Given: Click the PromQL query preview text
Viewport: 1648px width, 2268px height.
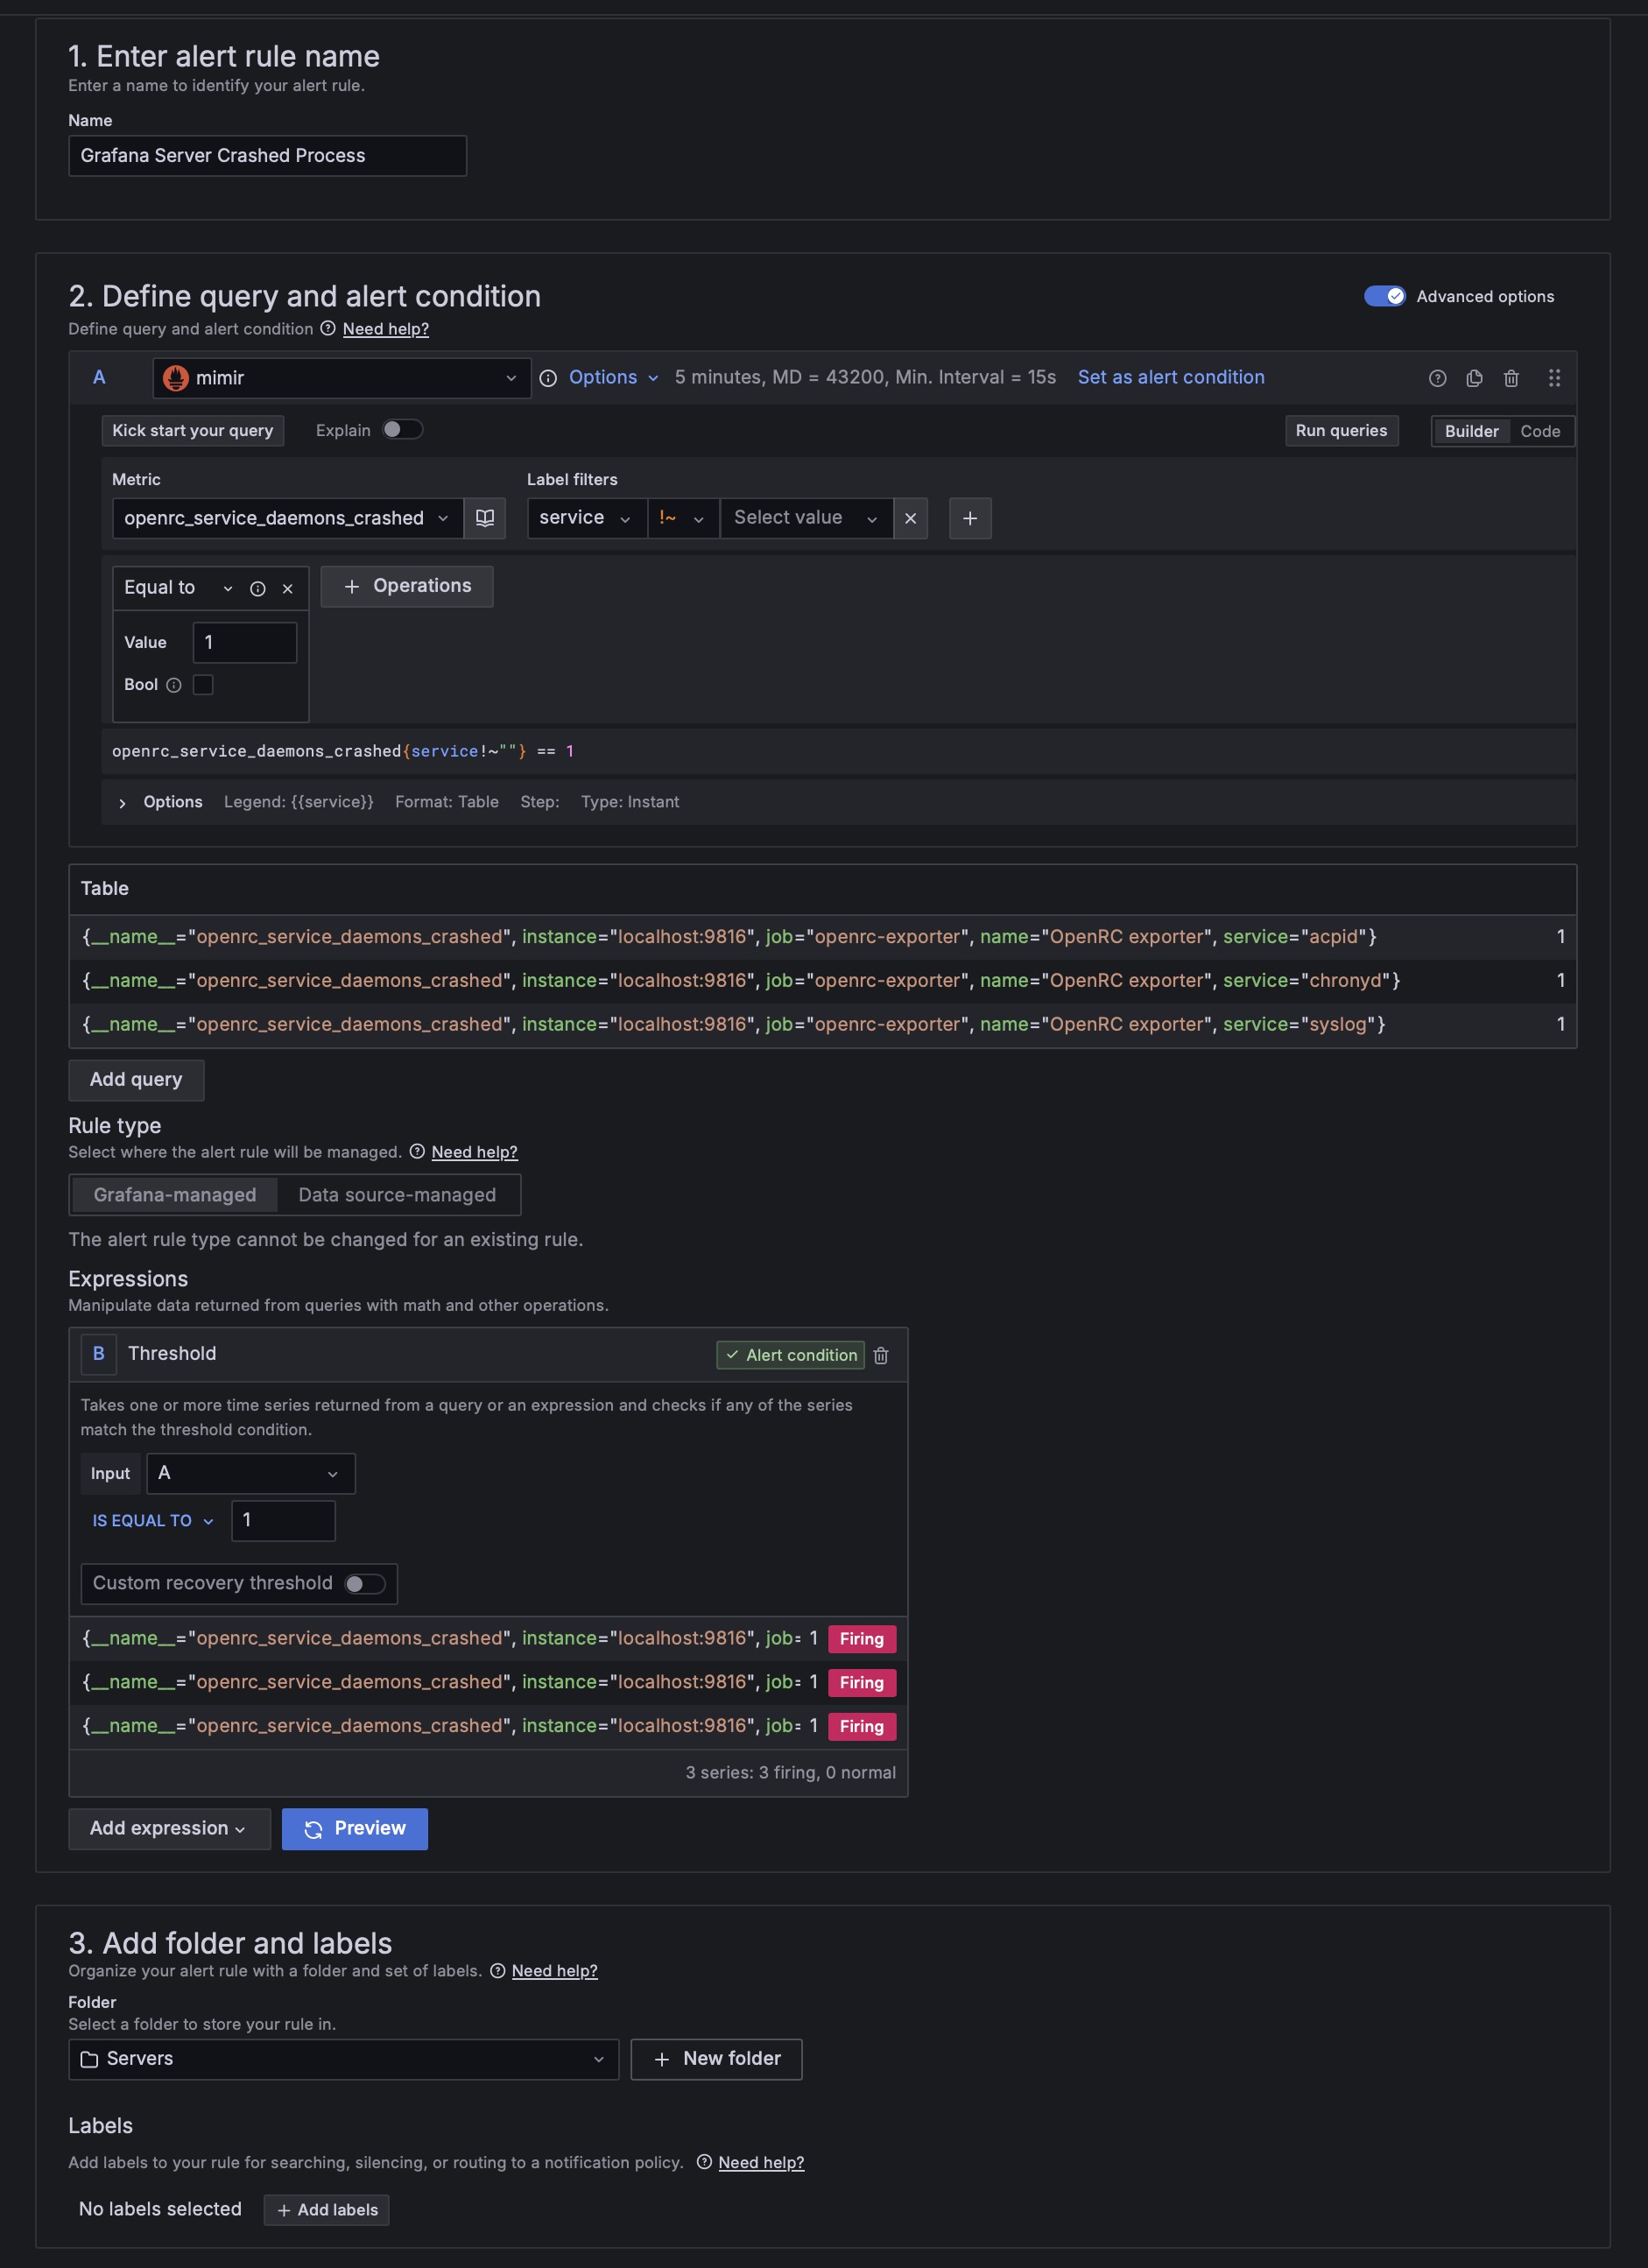Looking at the screenshot, I should [343, 751].
